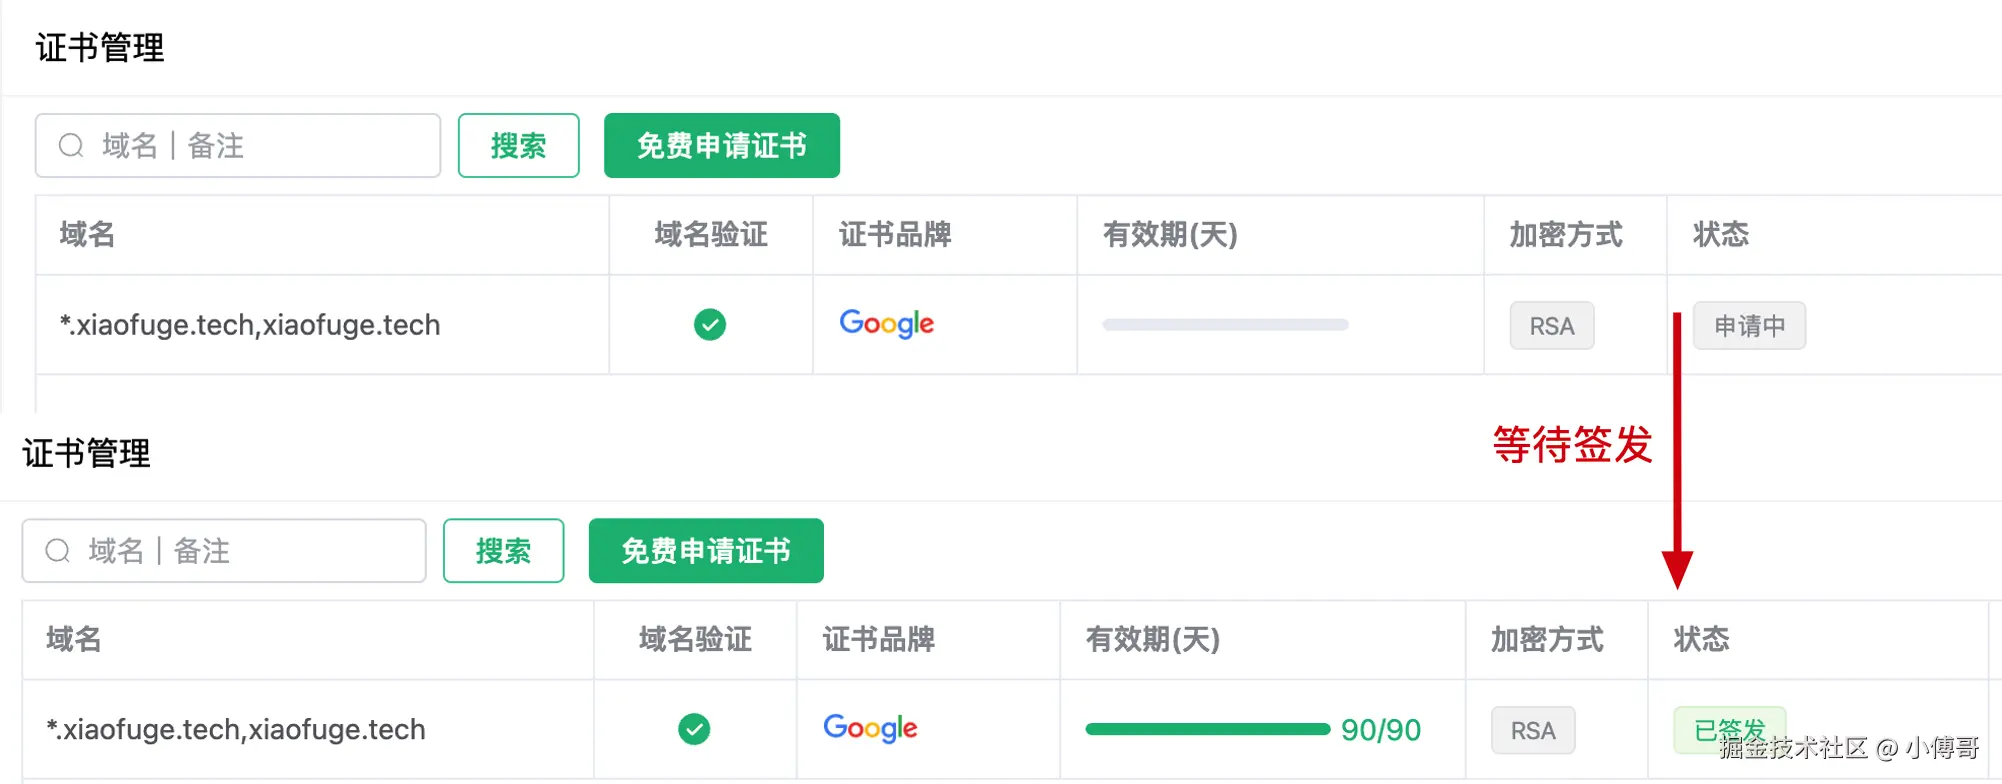This screenshot has width=2002, height=784.
Task: Click the green 90/90 validity progress bar
Action: click(1207, 729)
